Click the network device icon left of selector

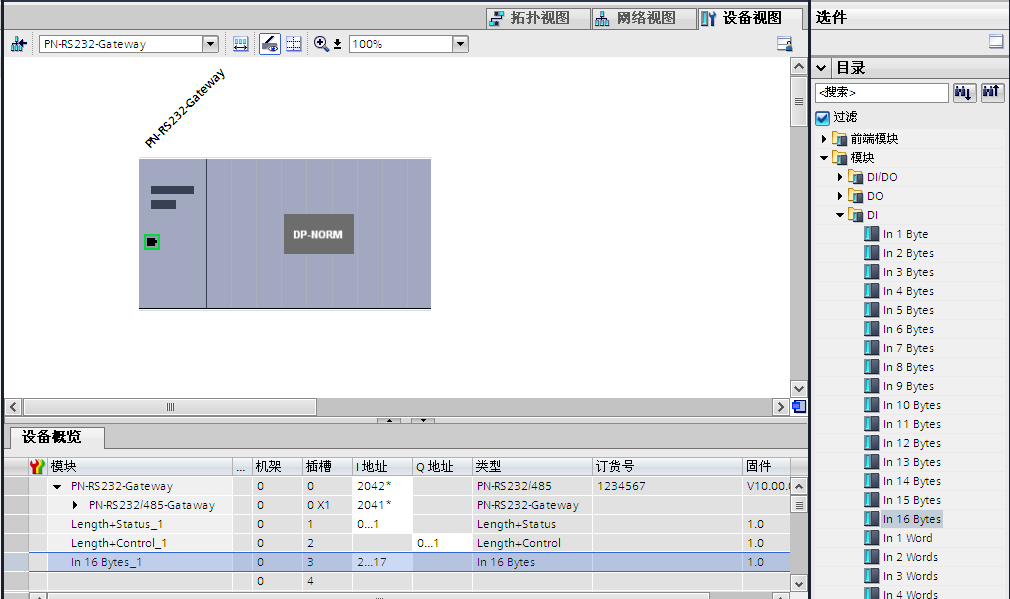tap(19, 44)
